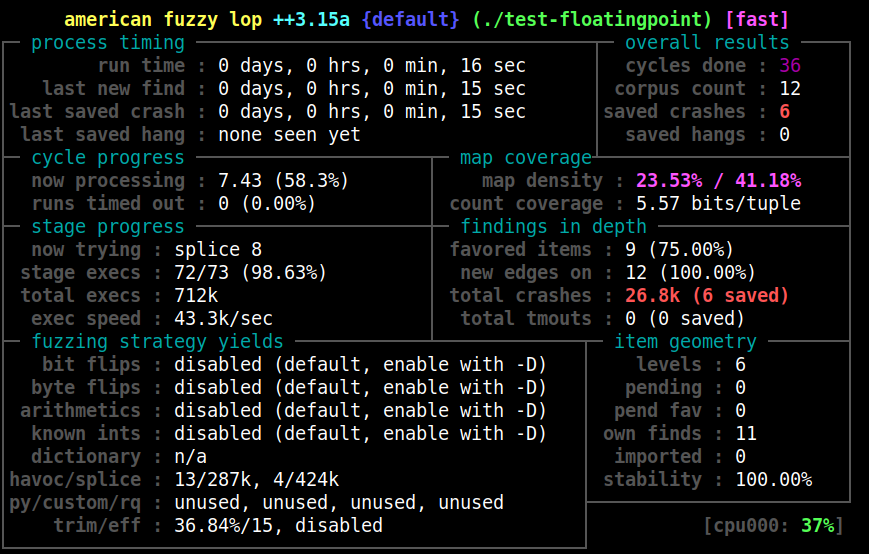869x554 pixels.
Task: Click the cpu000 37% usage indicator
Action: click(773, 526)
